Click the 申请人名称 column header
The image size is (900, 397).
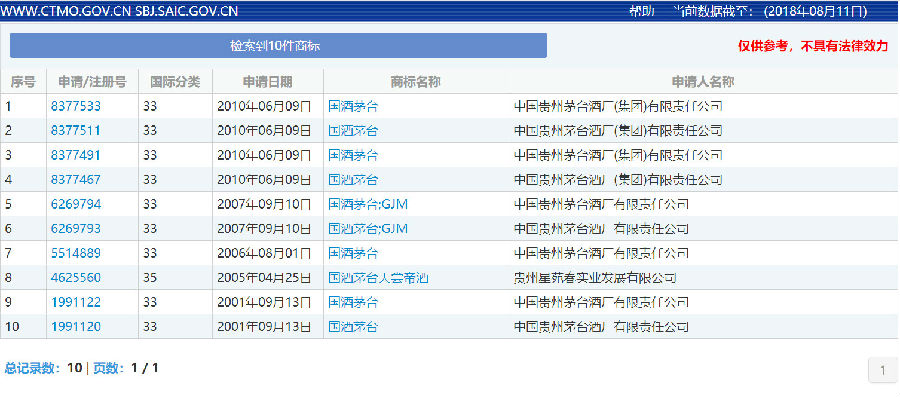point(703,82)
